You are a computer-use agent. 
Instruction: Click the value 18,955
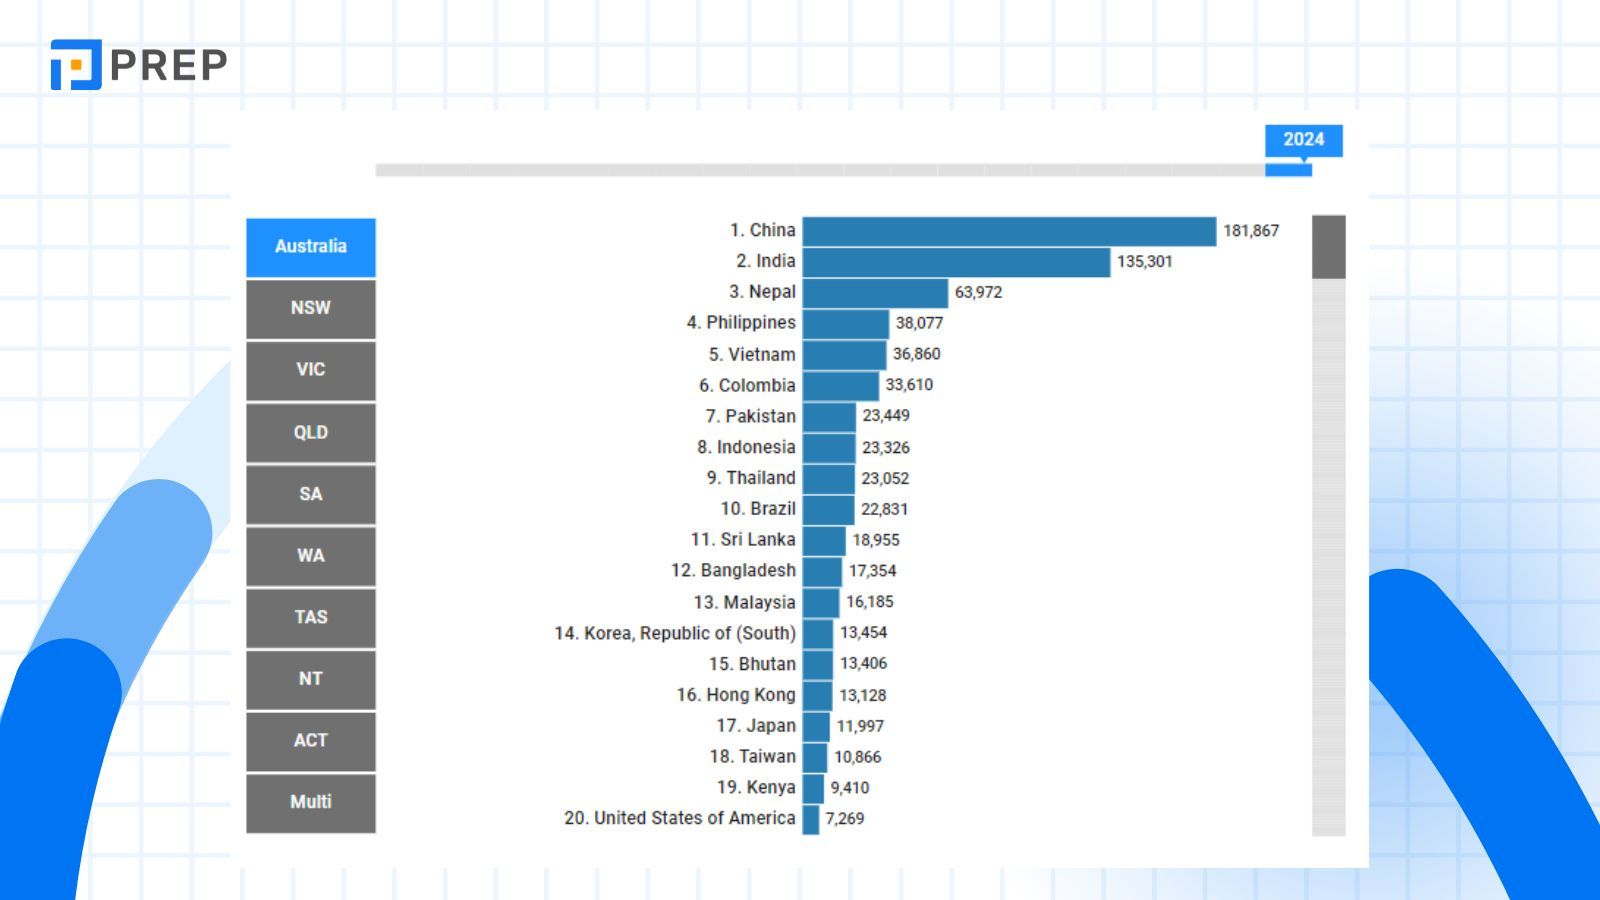[x=876, y=540]
